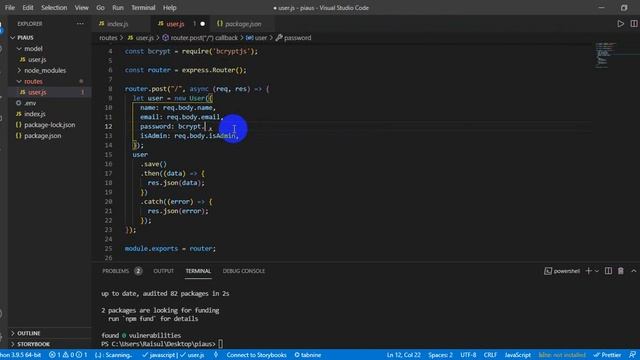Open the View menu
The image size is (640, 360).
(x=82, y=8)
